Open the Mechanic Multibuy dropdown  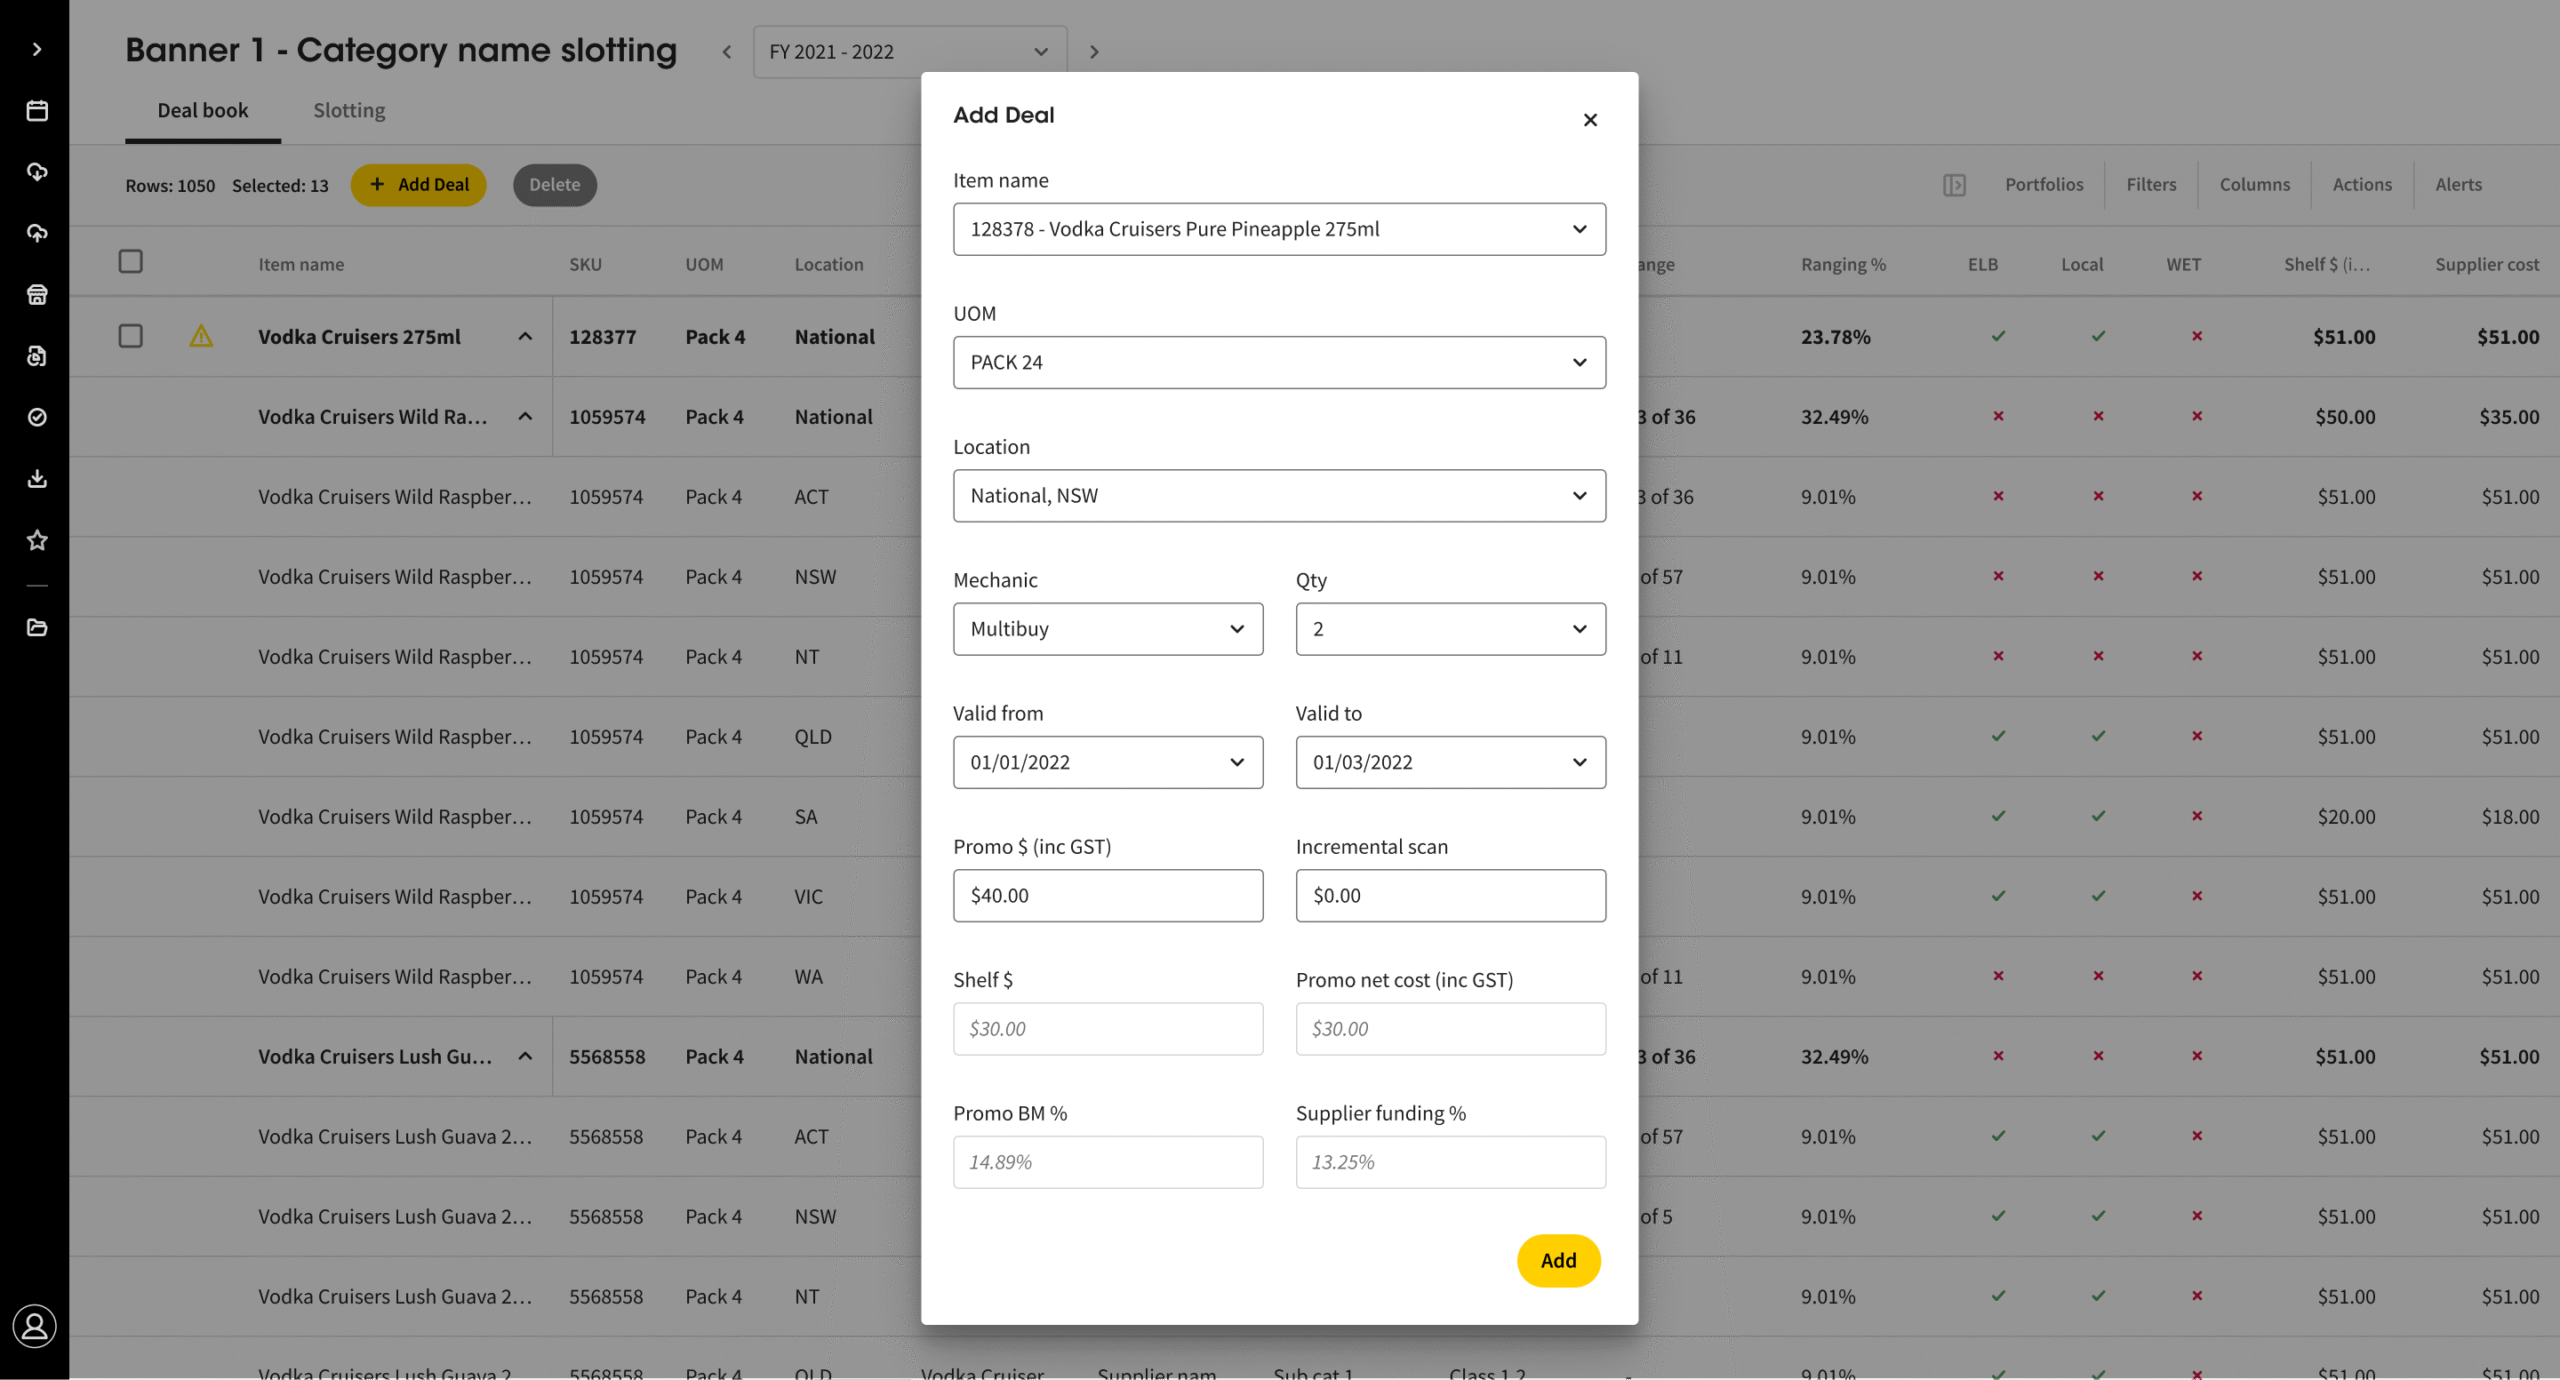pyautogui.click(x=1107, y=629)
